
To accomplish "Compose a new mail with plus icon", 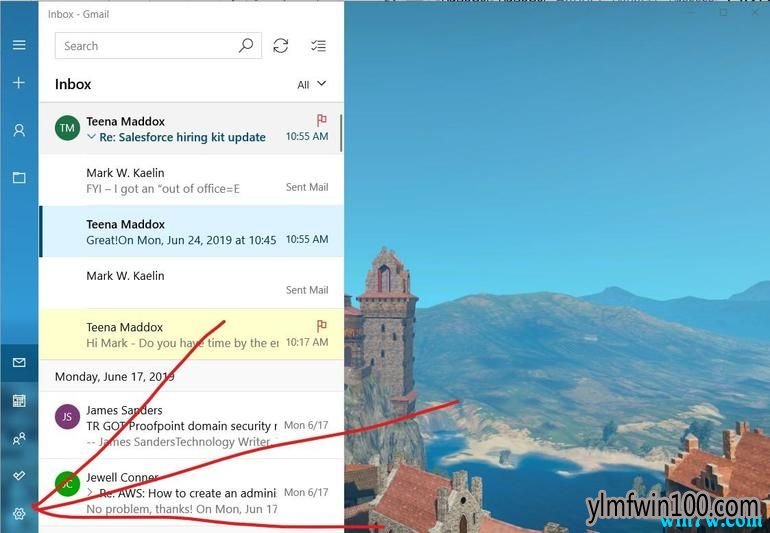I will [19, 83].
